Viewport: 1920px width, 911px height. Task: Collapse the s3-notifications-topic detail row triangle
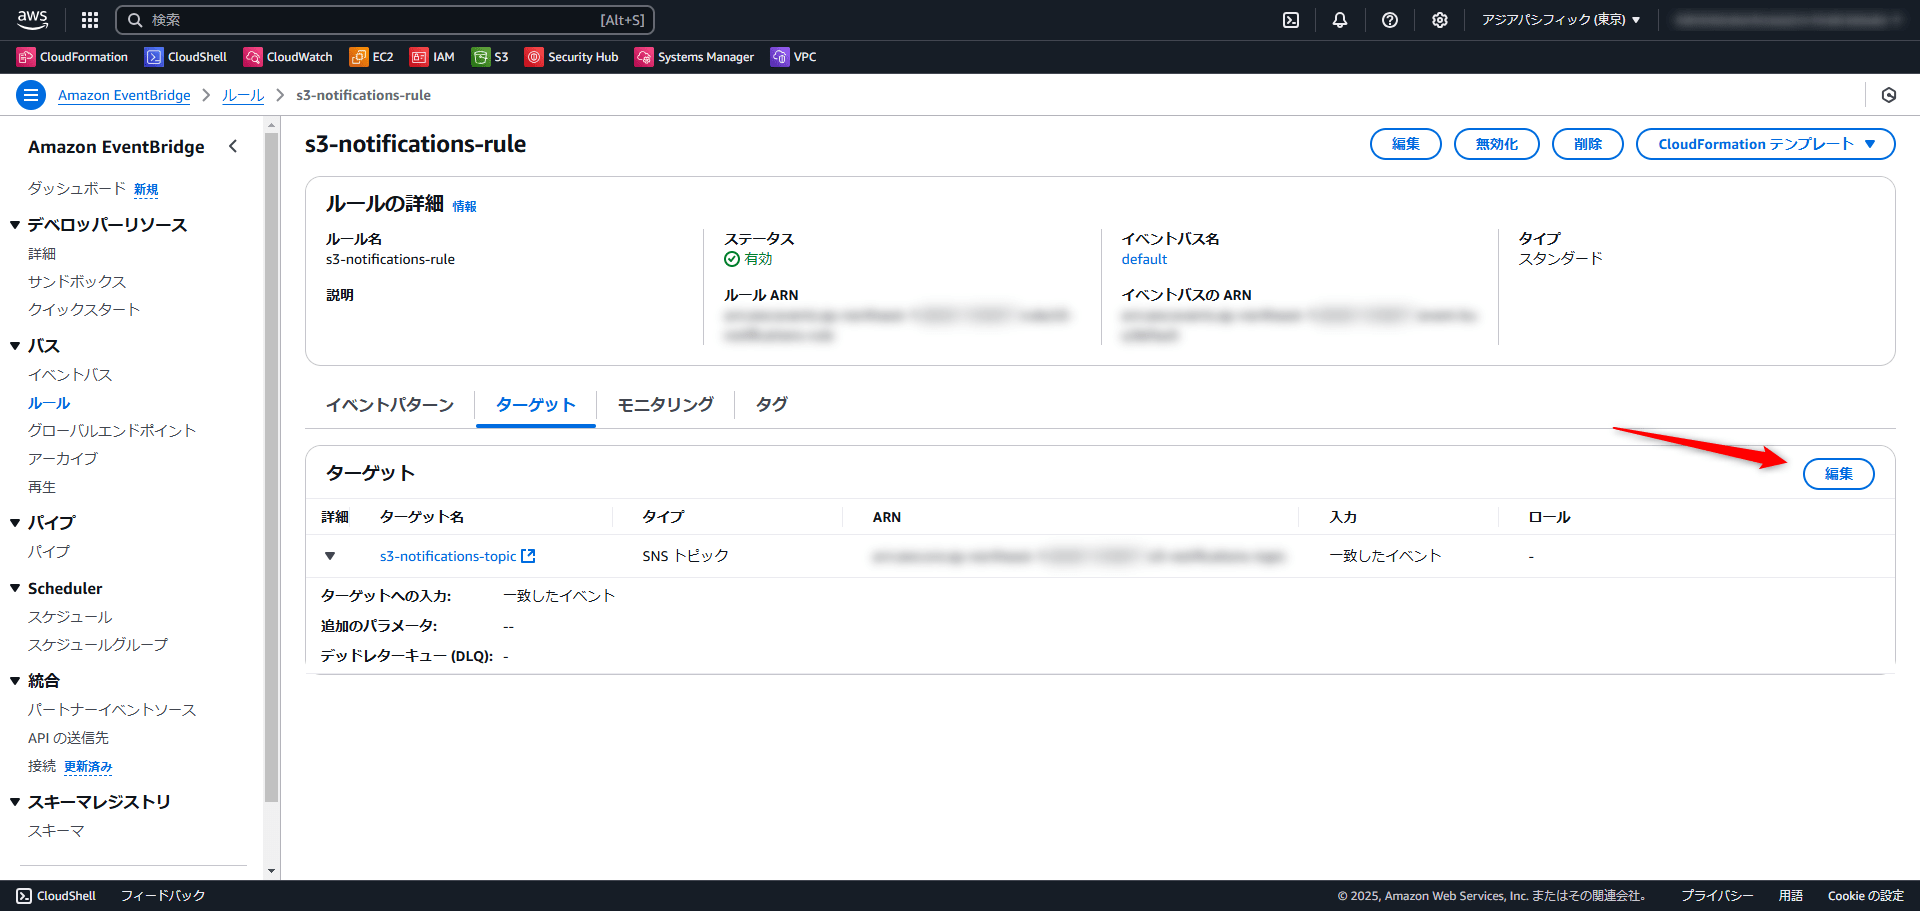point(330,556)
